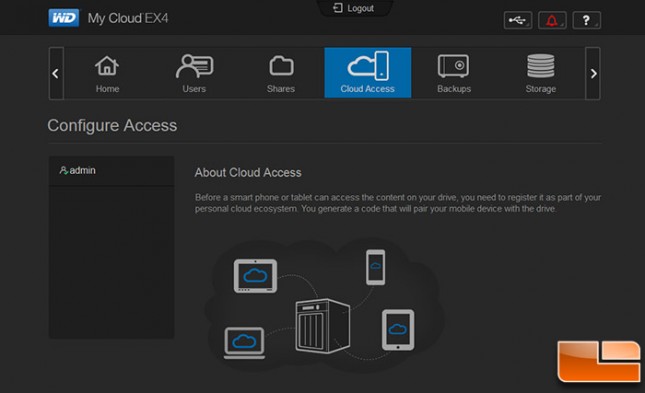Click the My Cloud EX4 title
This screenshot has width=645, height=393.
pyautogui.click(x=128, y=18)
